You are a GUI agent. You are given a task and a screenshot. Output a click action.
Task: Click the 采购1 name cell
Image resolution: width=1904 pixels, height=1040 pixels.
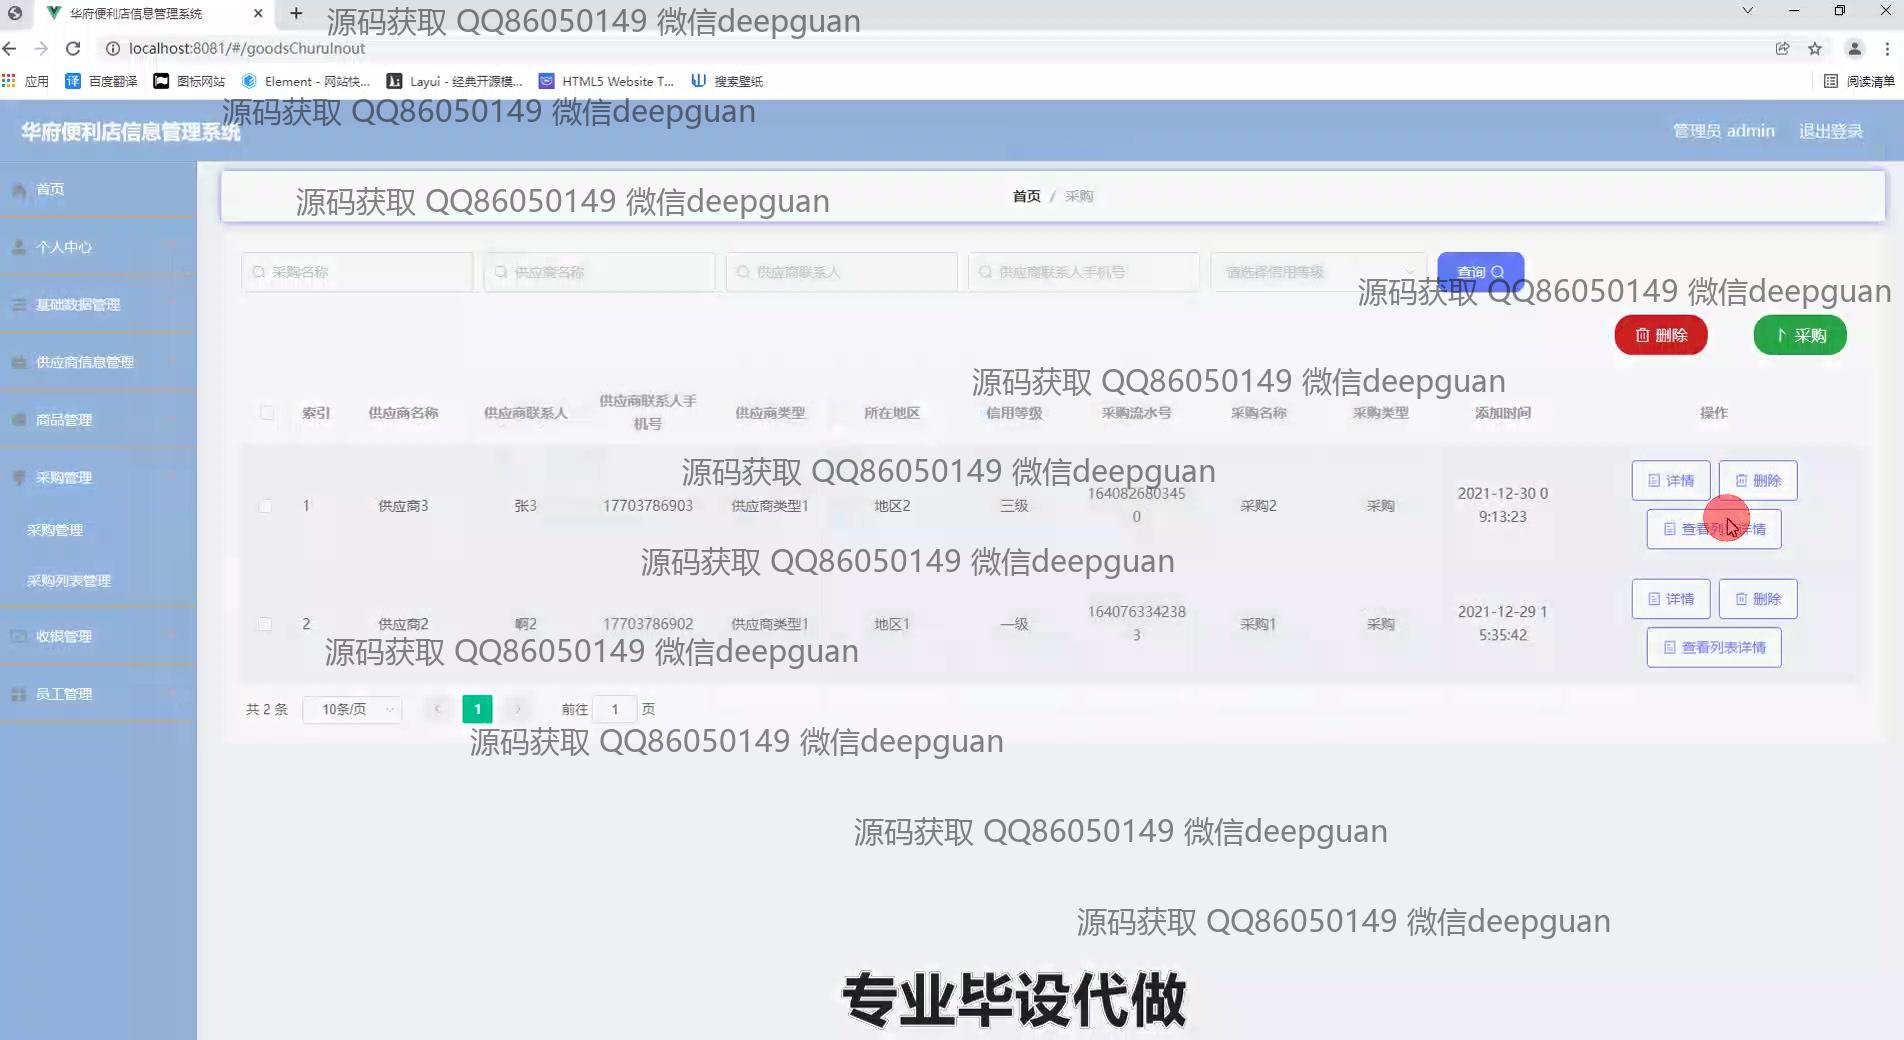[x=1258, y=624]
